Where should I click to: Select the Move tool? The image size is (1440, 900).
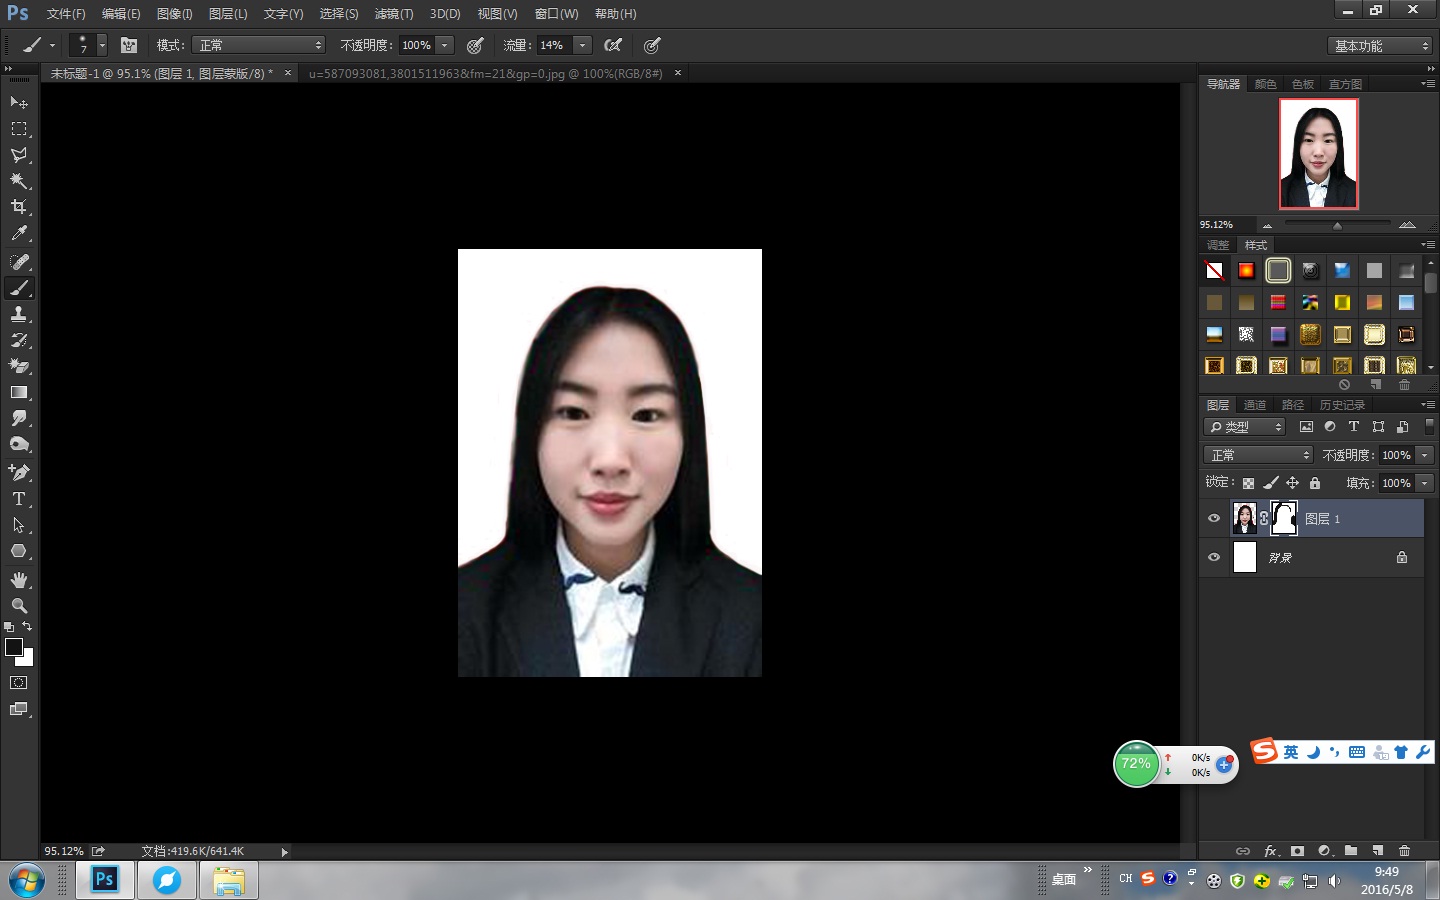19,102
